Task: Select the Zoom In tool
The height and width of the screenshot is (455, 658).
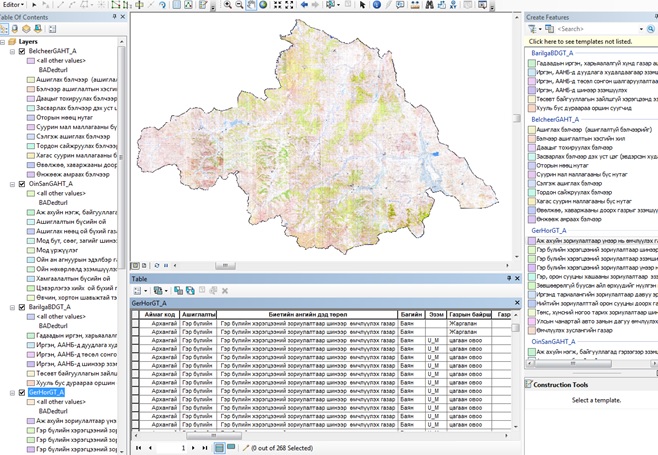Action: pos(227,5)
